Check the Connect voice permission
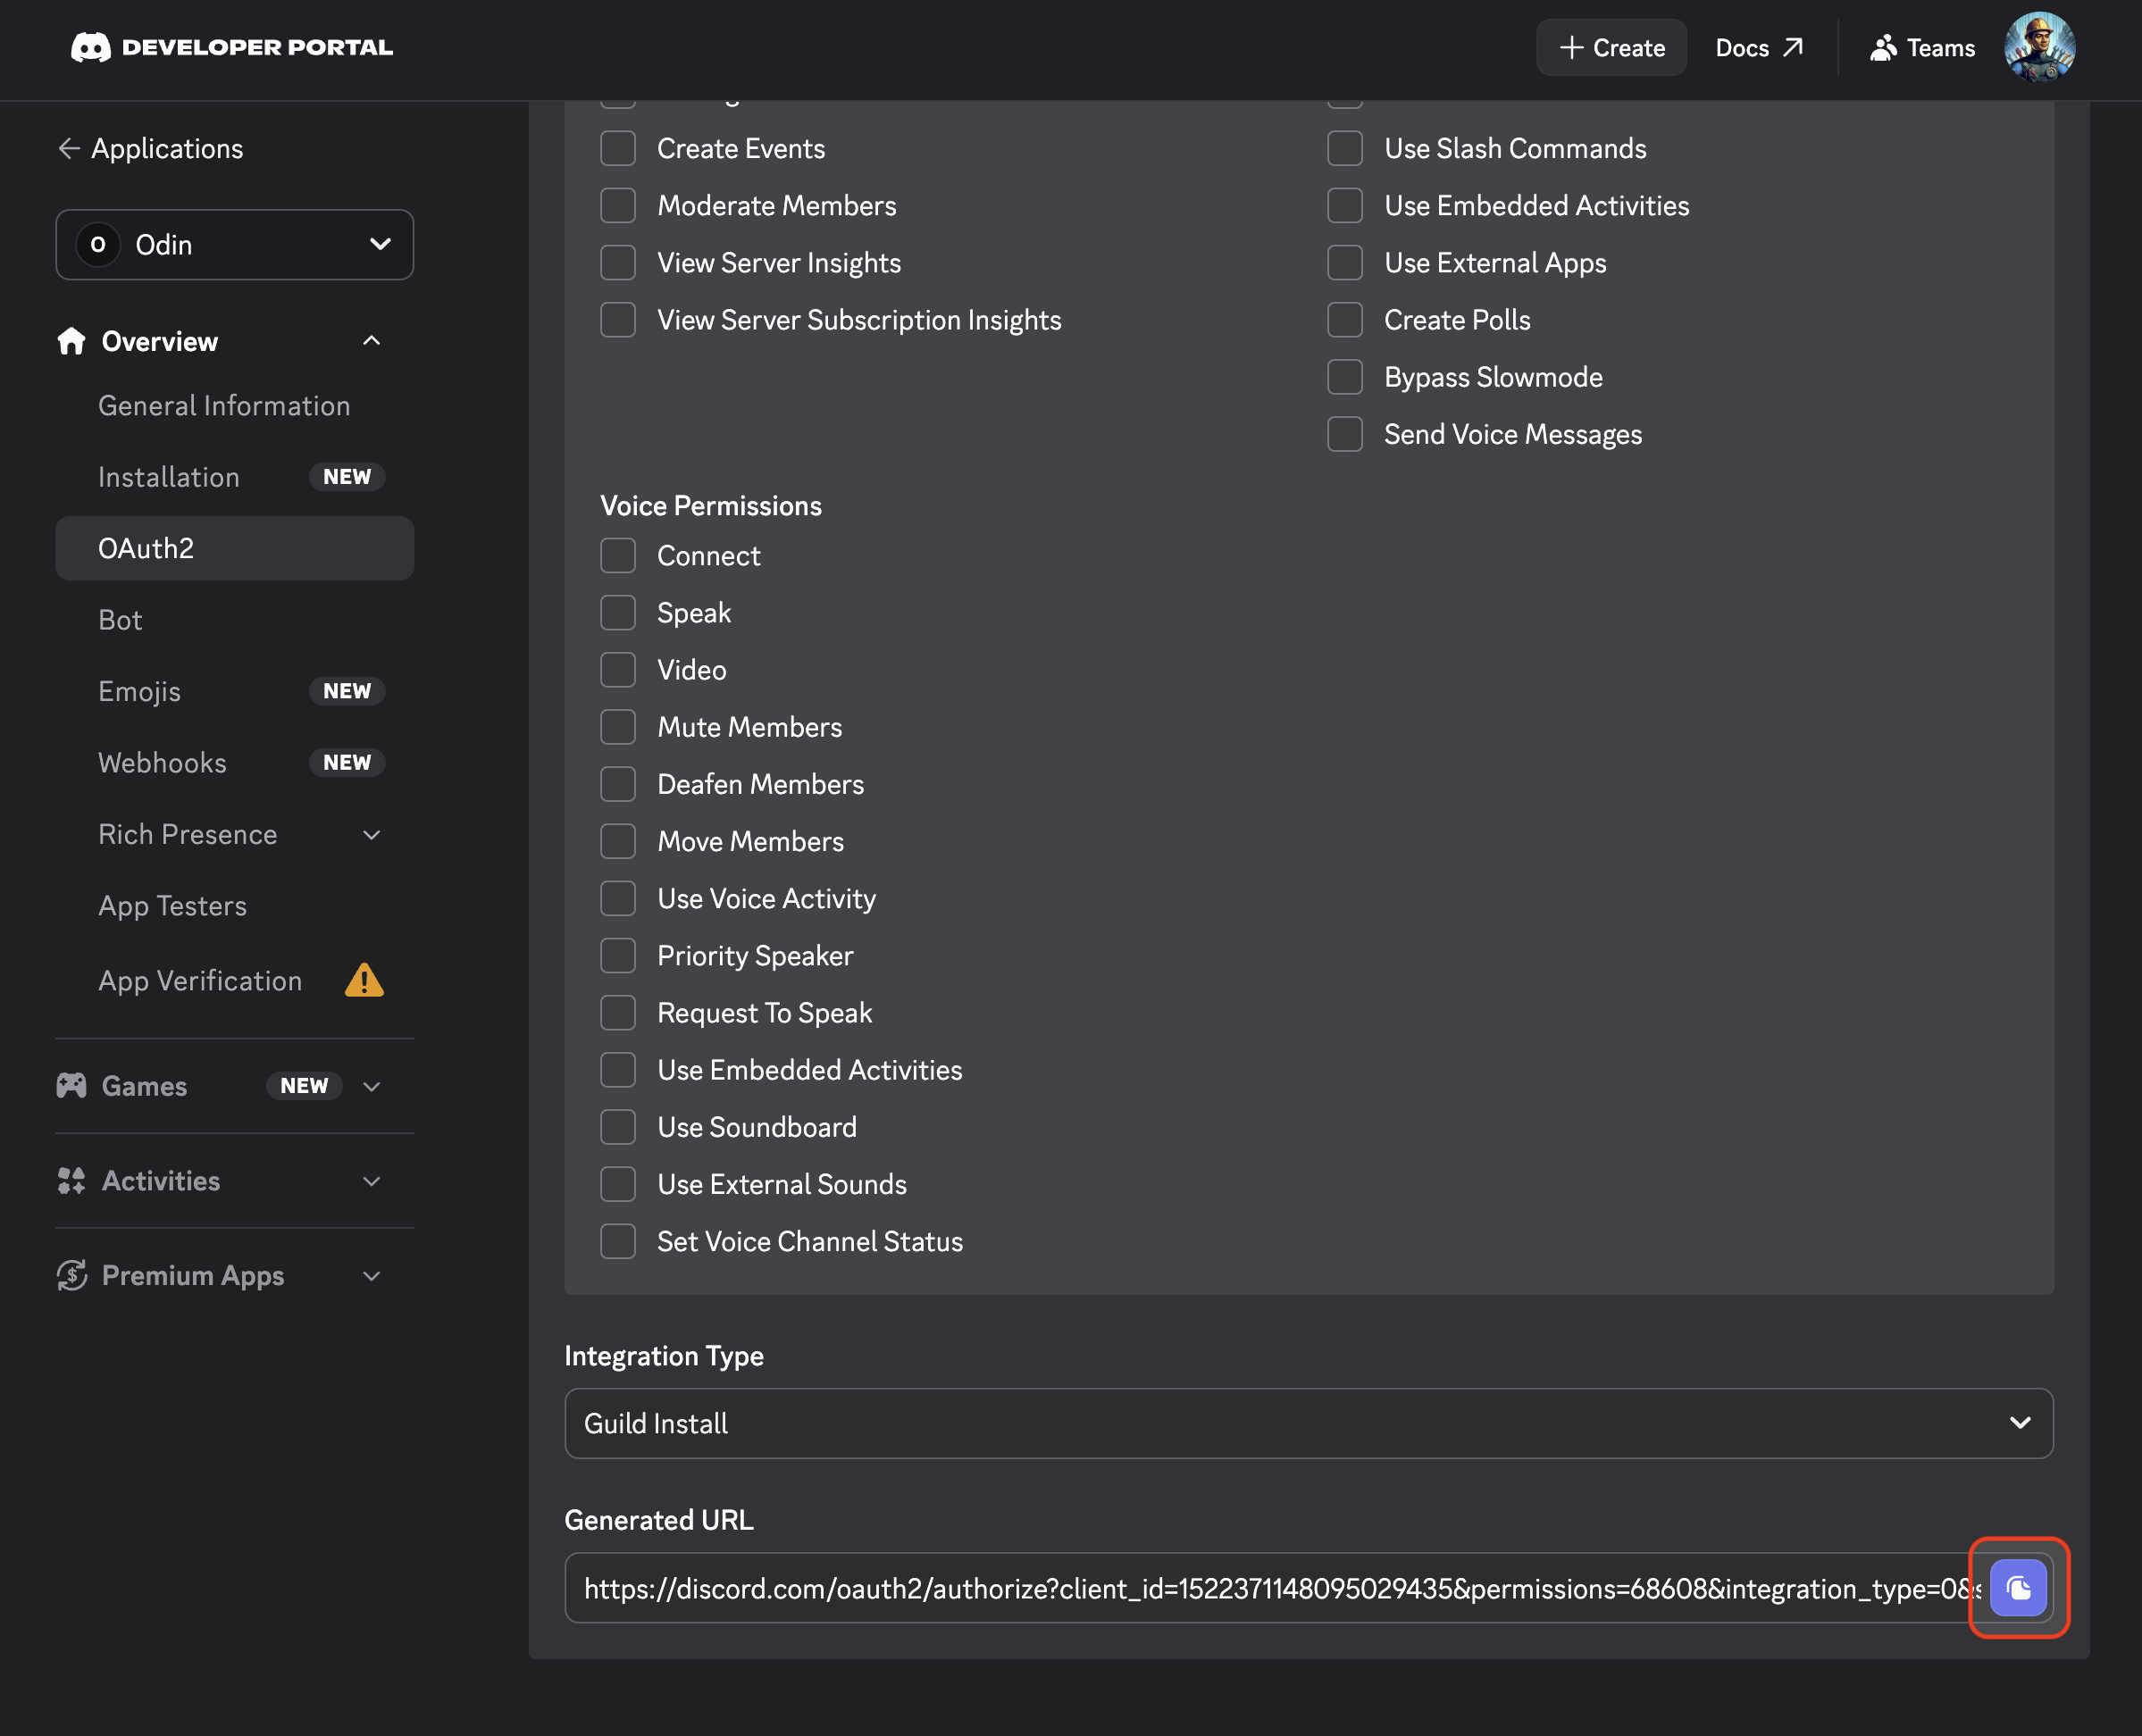This screenshot has height=1736, width=2142. [x=618, y=556]
